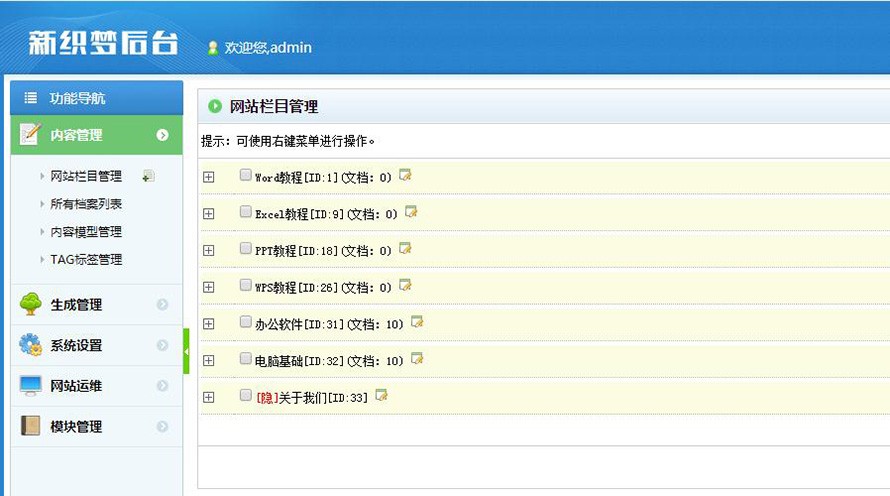Image resolution: width=890 pixels, height=496 pixels.
Task: Click the add-column icon beside 网站栏目管理
Action: click(x=148, y=176)
